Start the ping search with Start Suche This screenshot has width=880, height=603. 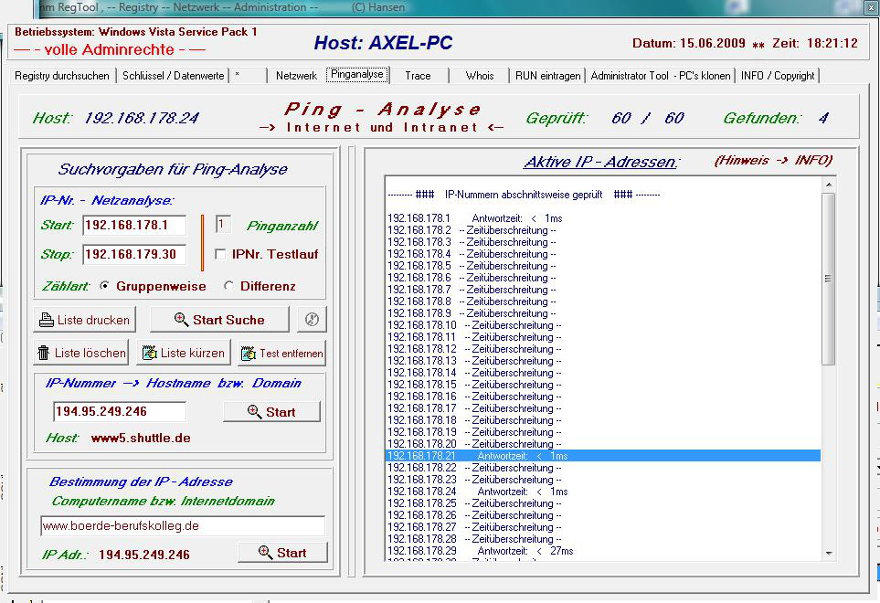coord(219,320)
